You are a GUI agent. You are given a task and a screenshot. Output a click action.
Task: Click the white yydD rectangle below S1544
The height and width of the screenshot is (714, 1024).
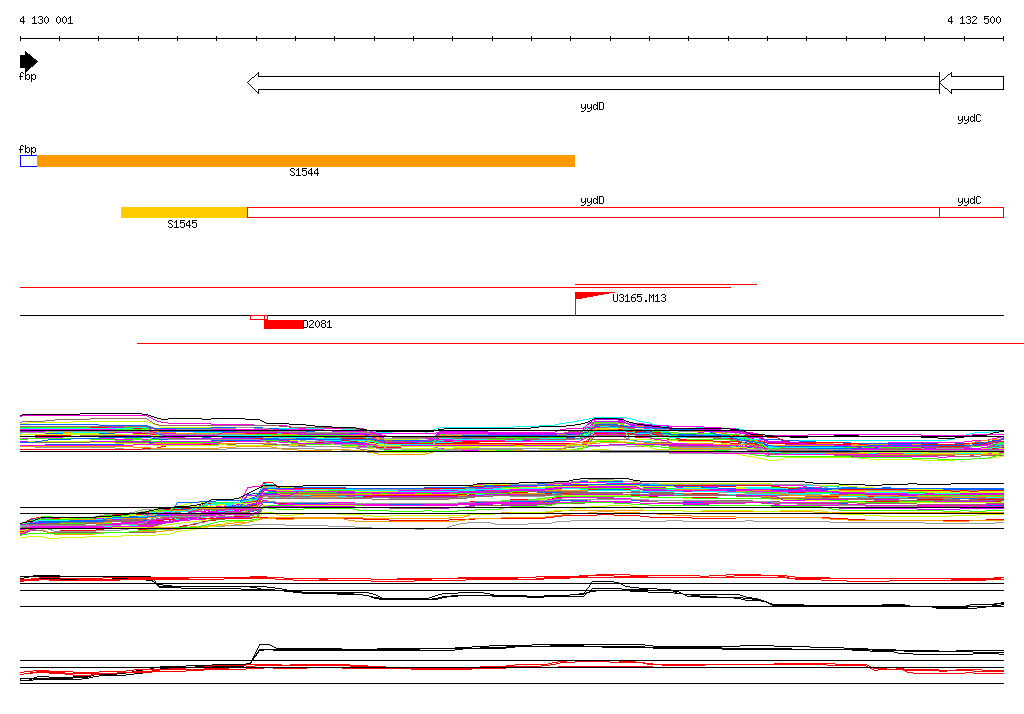(593, 212)
